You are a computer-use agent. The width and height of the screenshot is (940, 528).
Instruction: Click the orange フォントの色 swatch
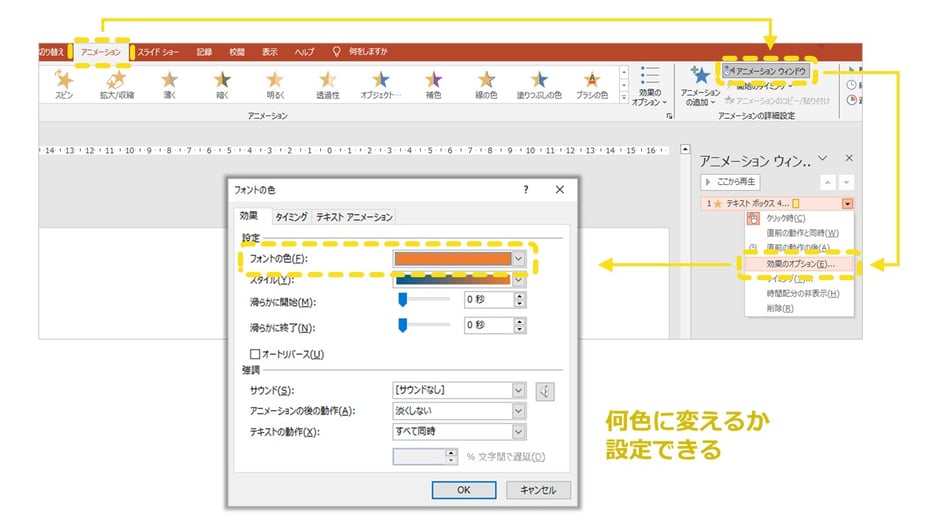453,259
